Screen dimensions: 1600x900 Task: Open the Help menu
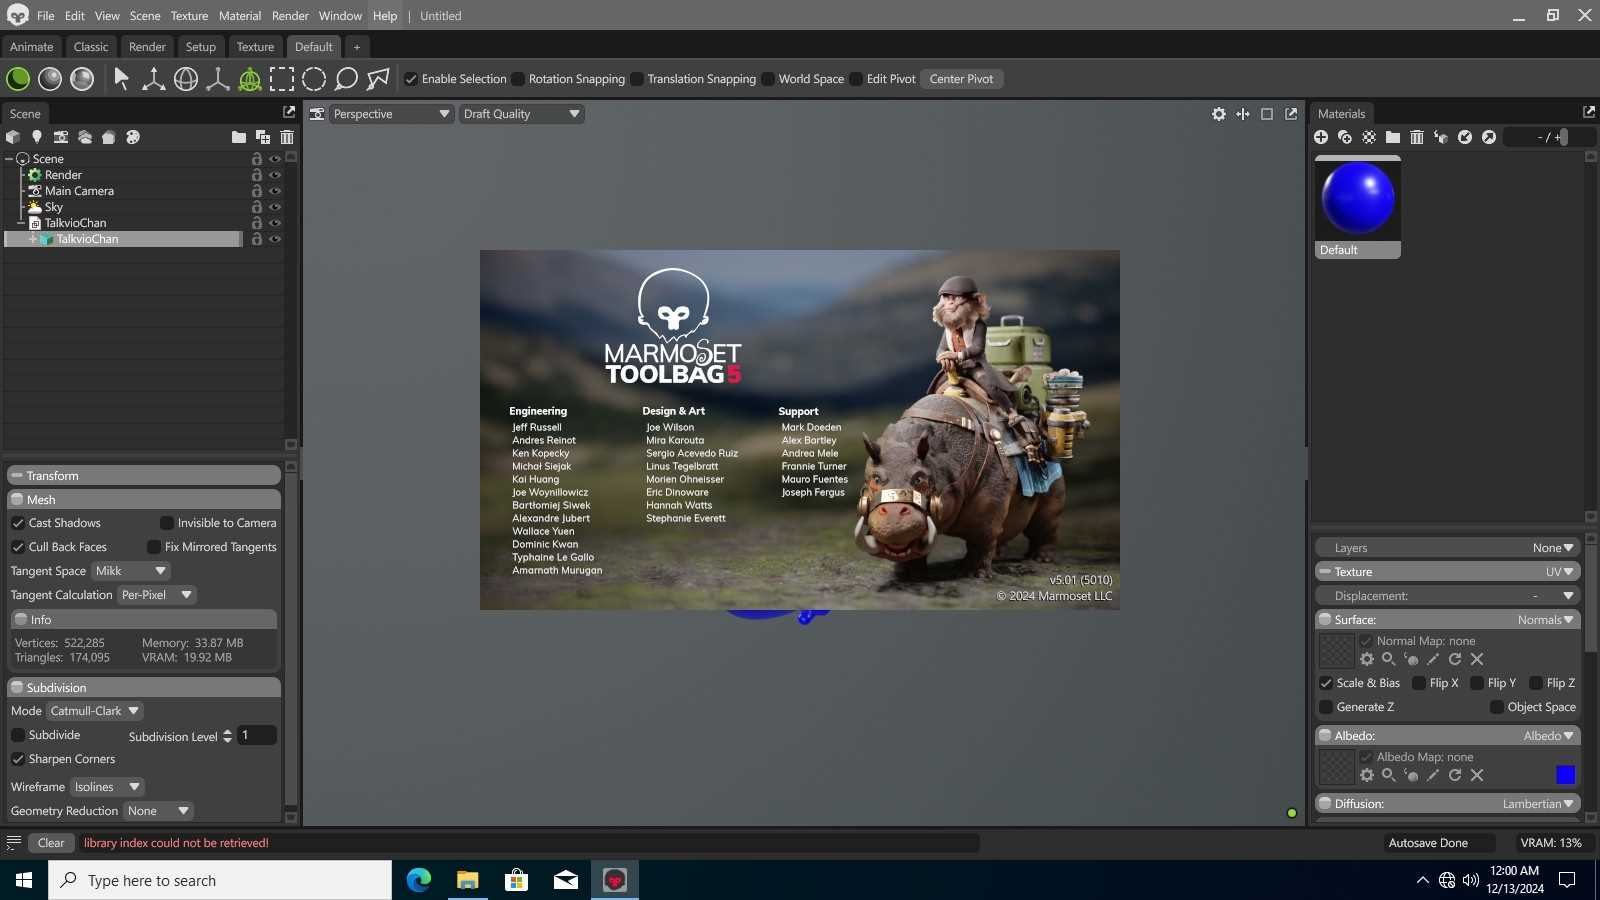click(x=385, y=16)
